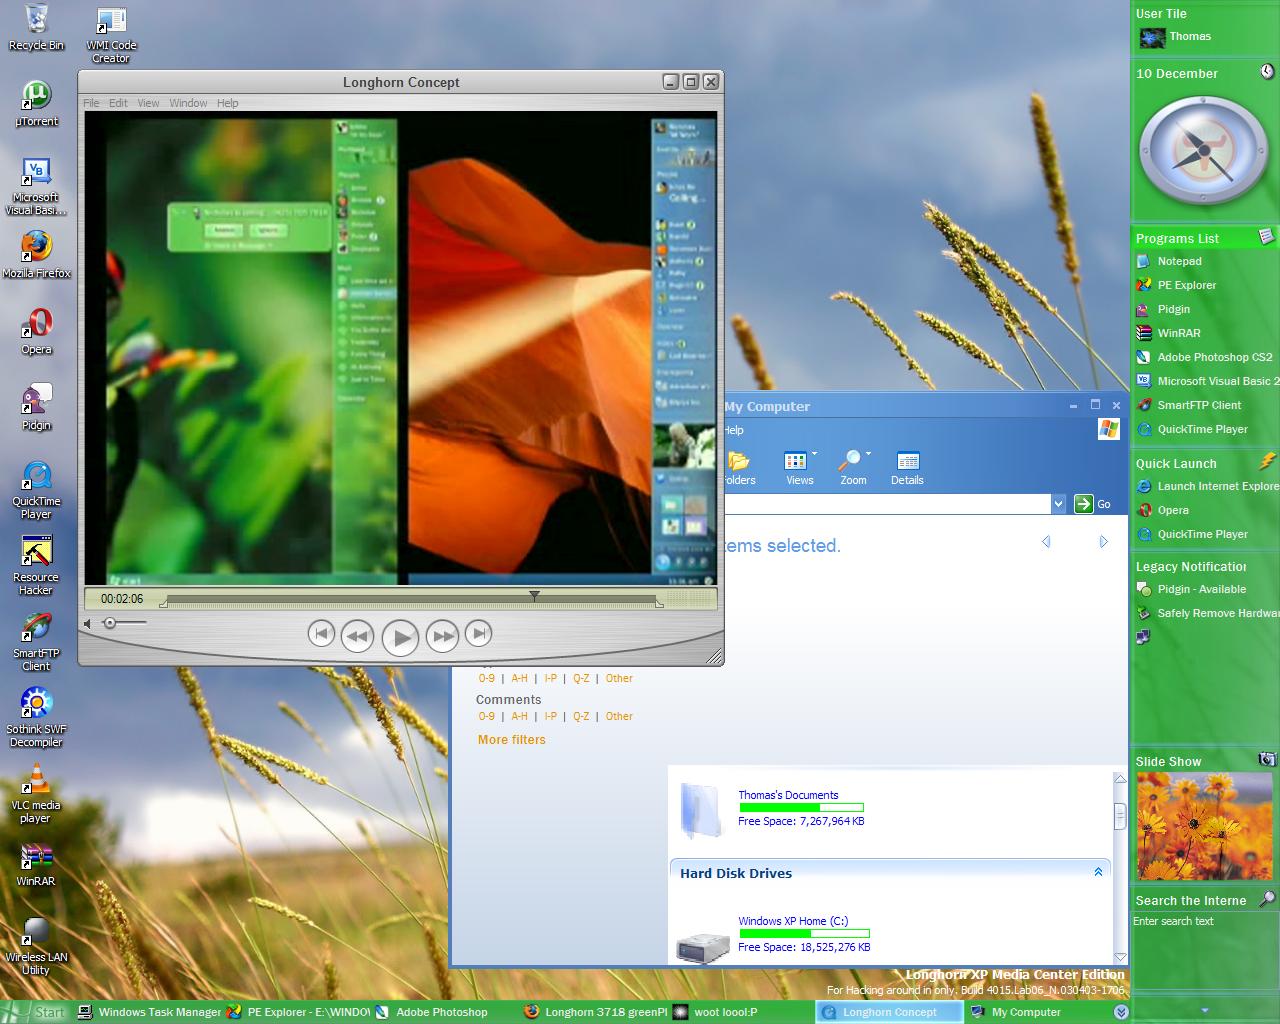Select QuickTime Player desktop icon

pyautogui.click(x=36, y=489)
